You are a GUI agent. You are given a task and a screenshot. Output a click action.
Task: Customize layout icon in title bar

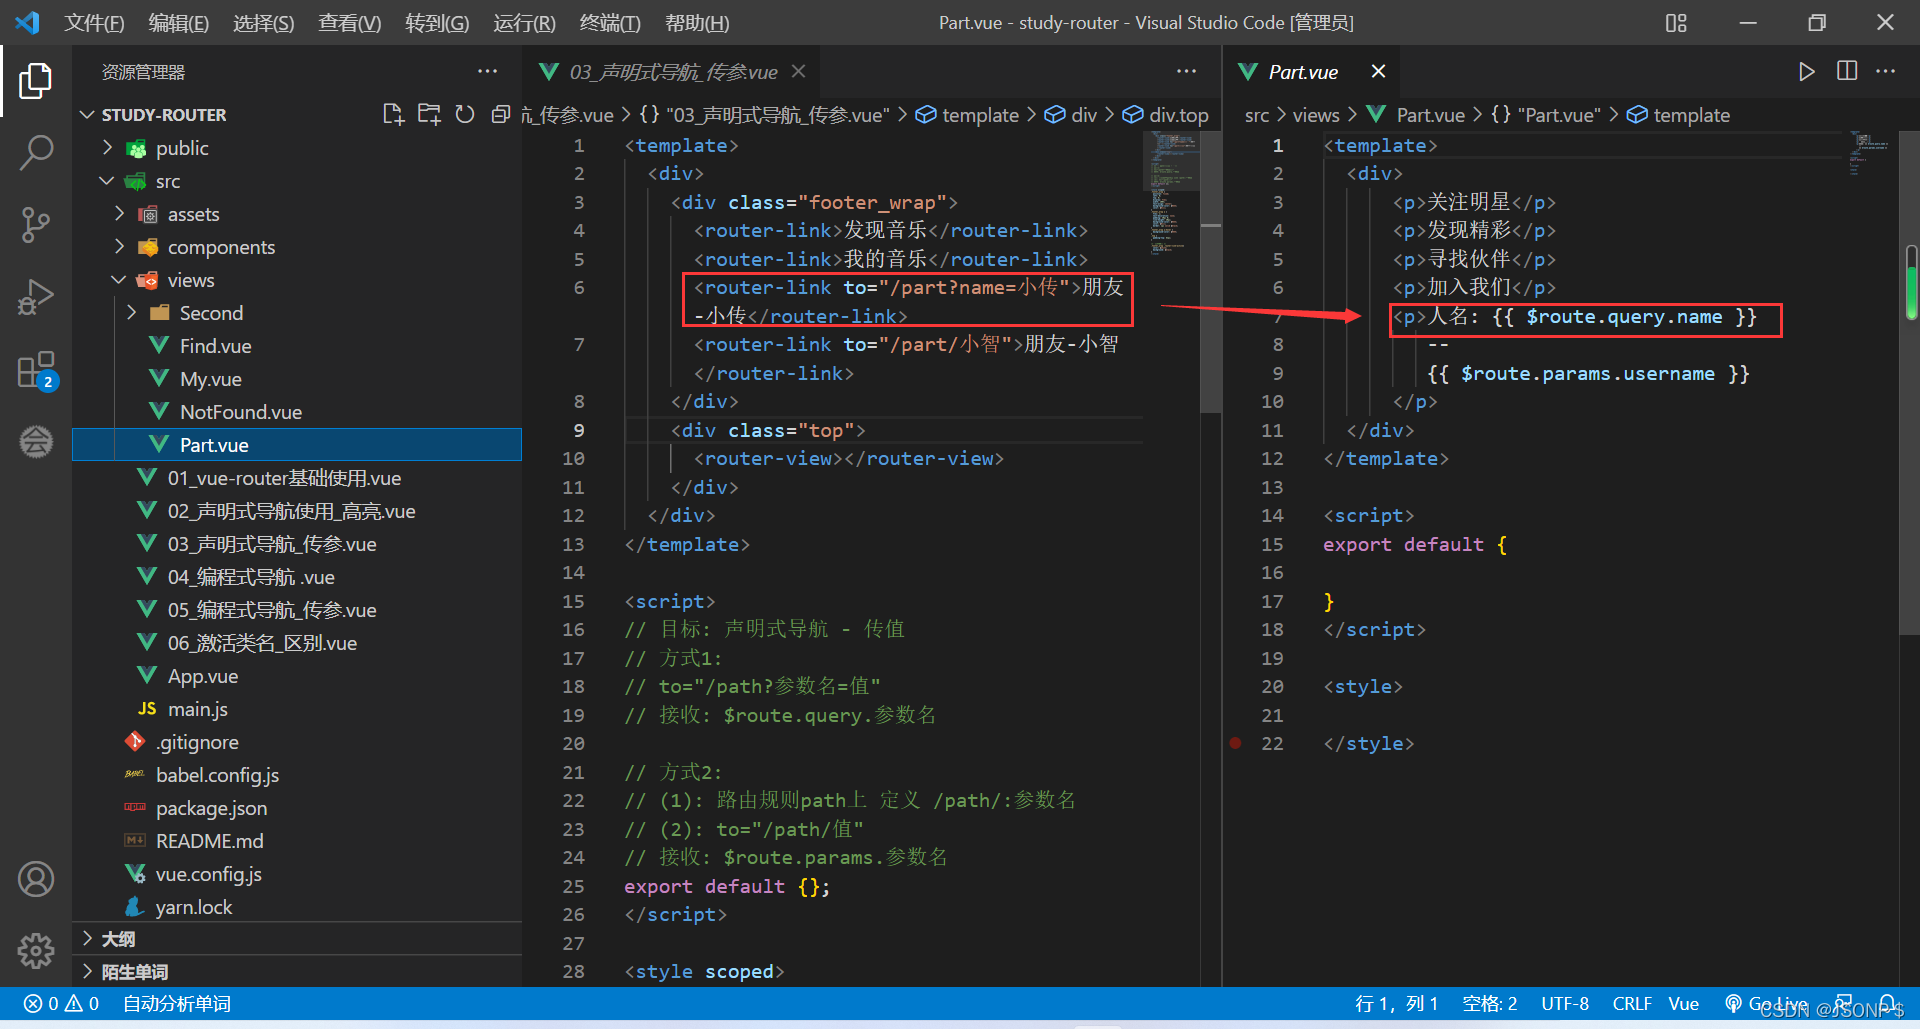1676,23
